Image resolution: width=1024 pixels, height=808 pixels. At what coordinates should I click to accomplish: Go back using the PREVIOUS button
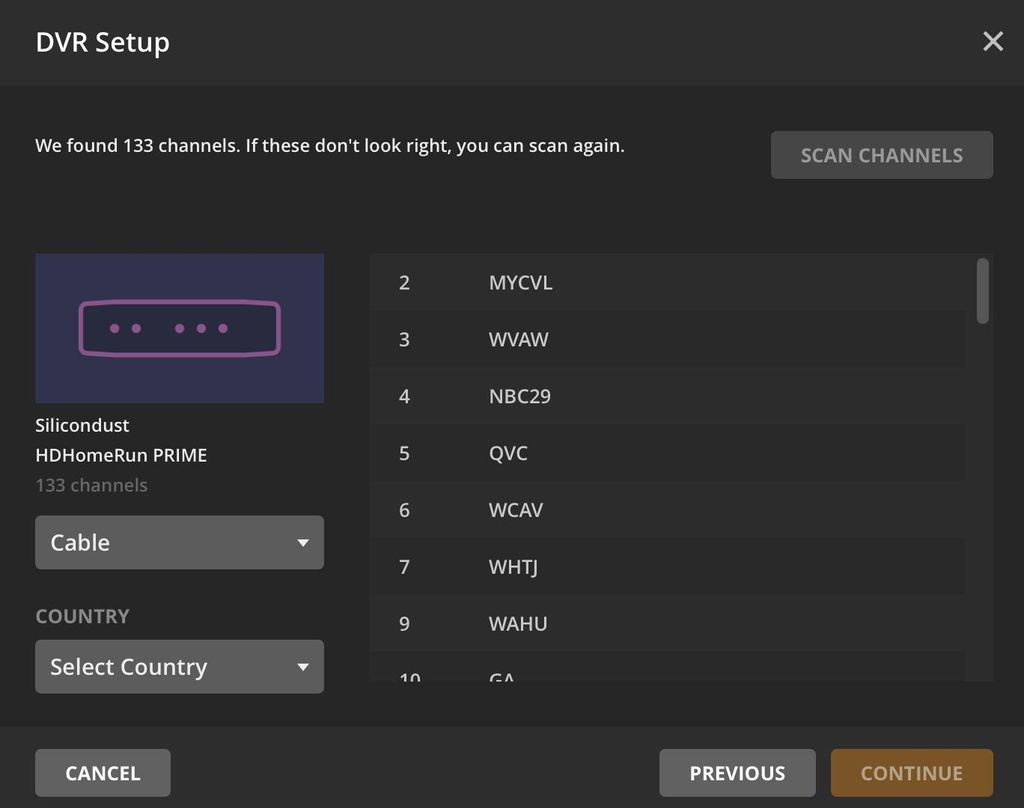(737, 772)
